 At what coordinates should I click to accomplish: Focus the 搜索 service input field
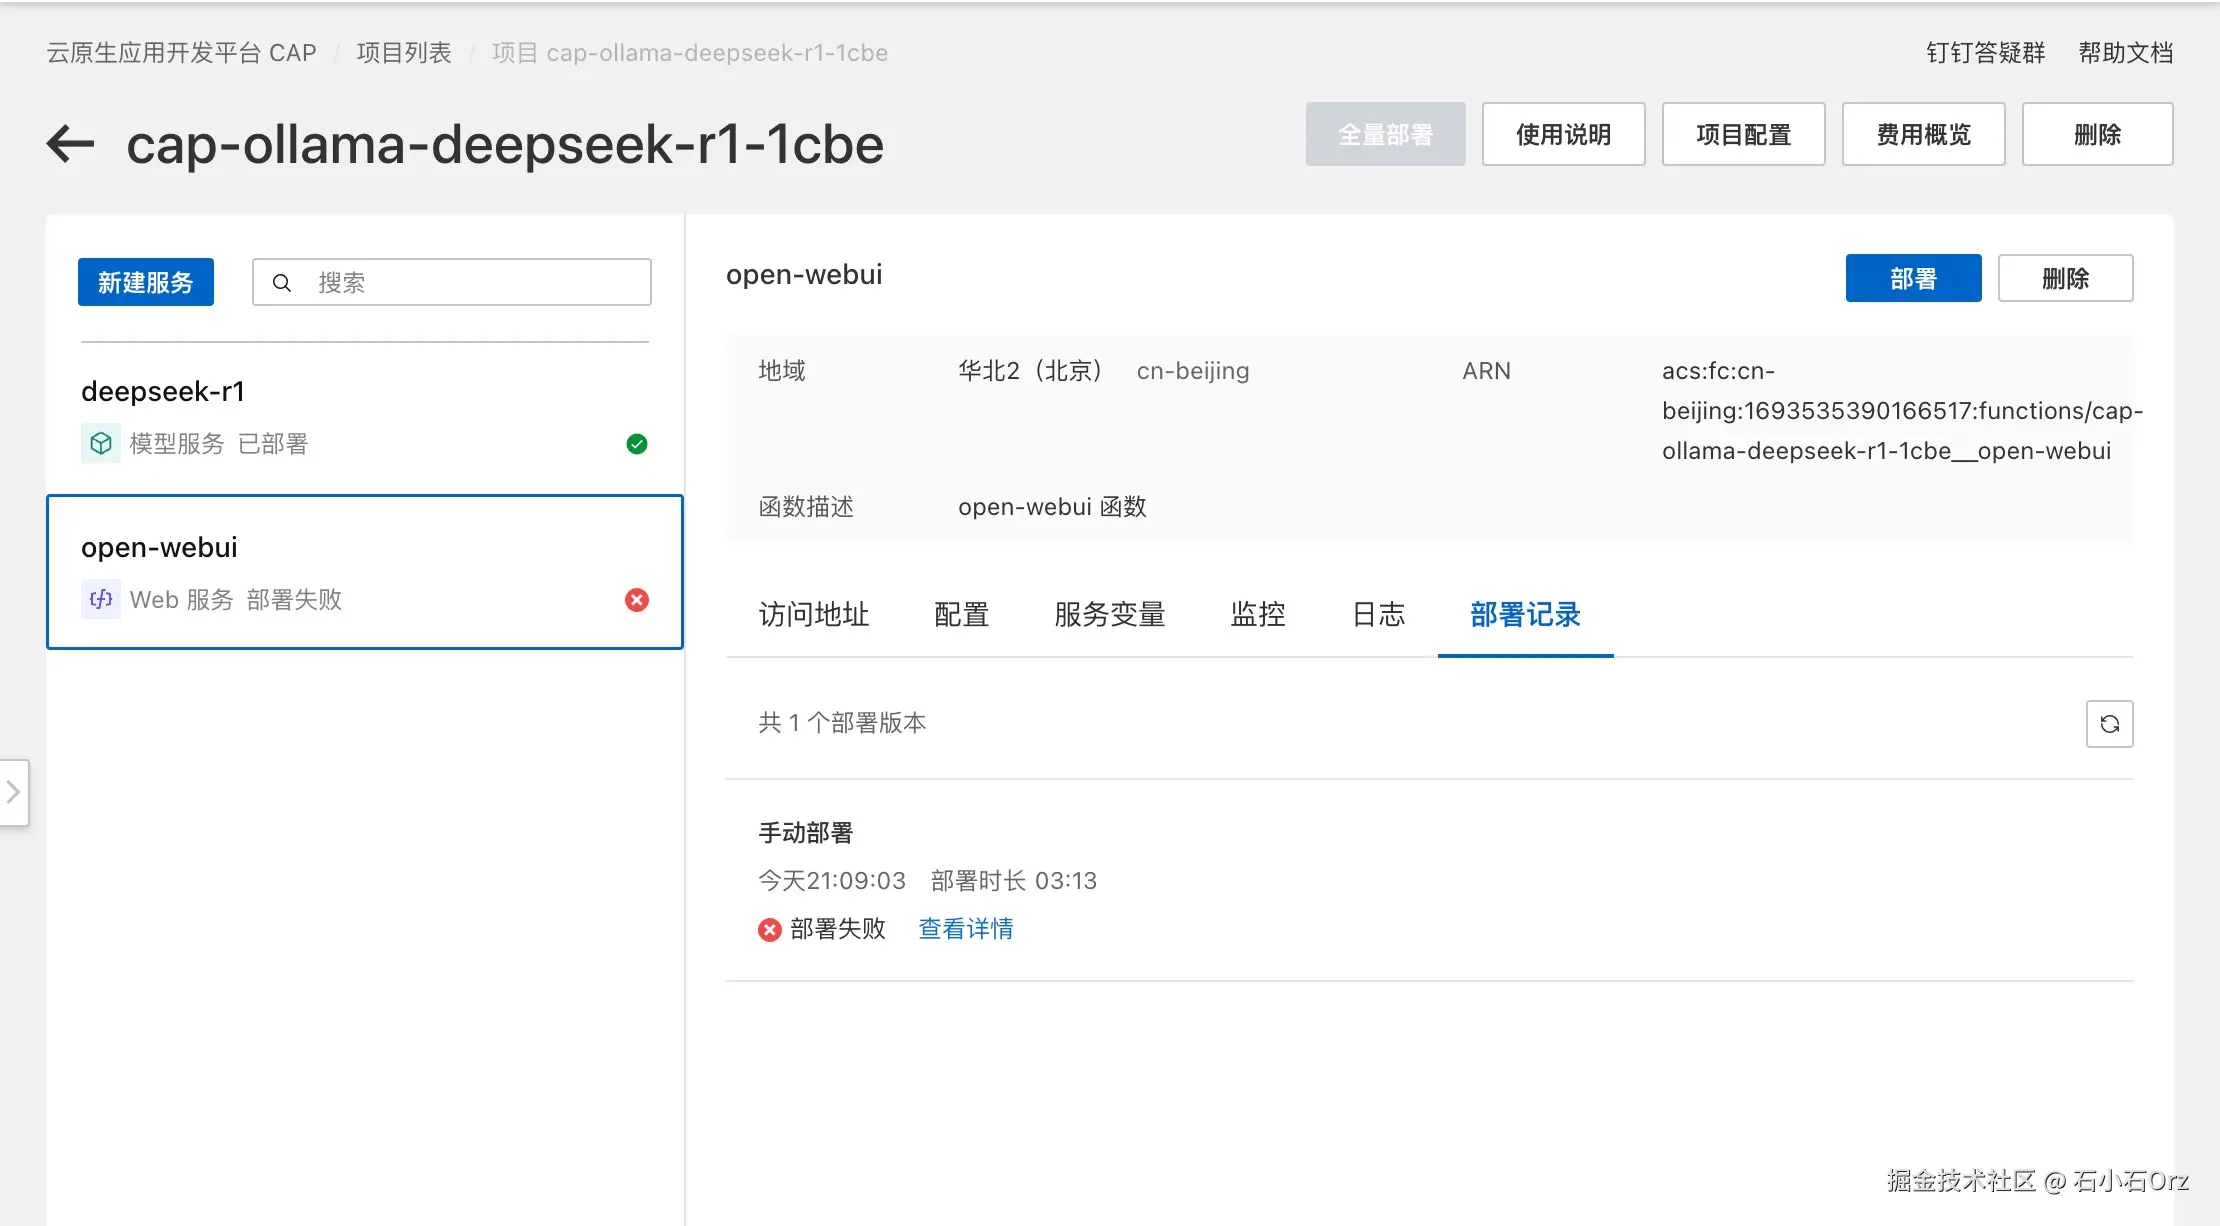coord(470,283)
